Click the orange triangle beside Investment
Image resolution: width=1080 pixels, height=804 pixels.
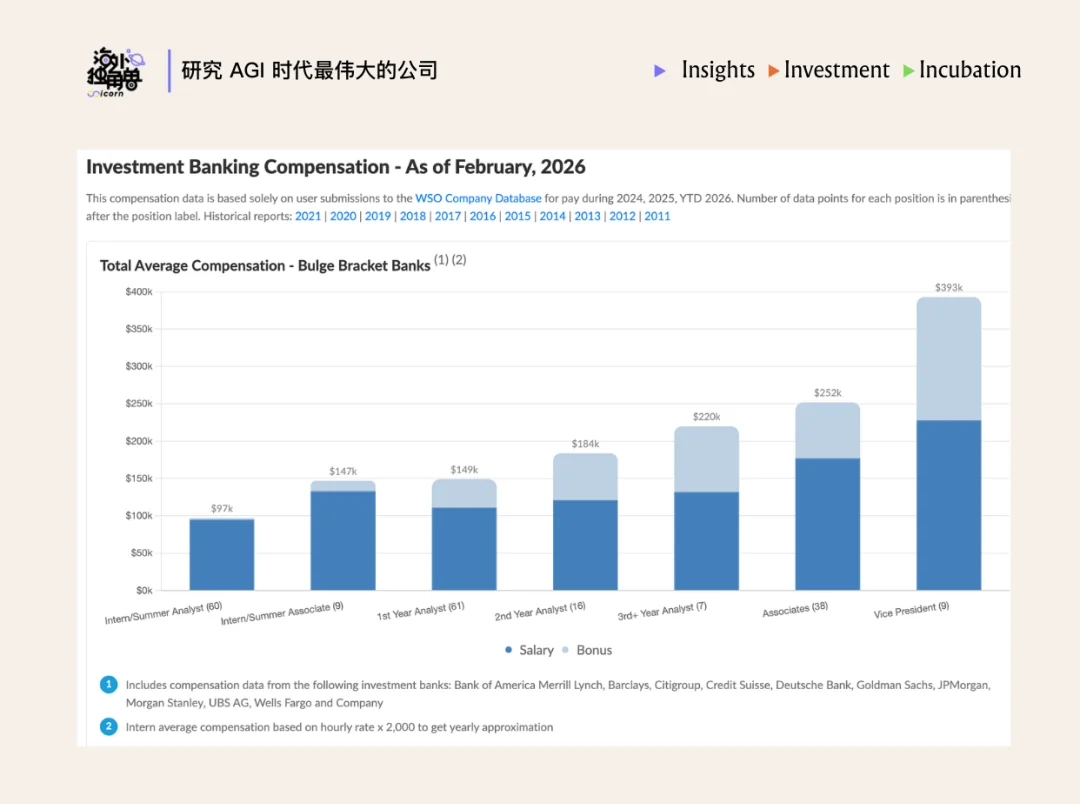775,71
